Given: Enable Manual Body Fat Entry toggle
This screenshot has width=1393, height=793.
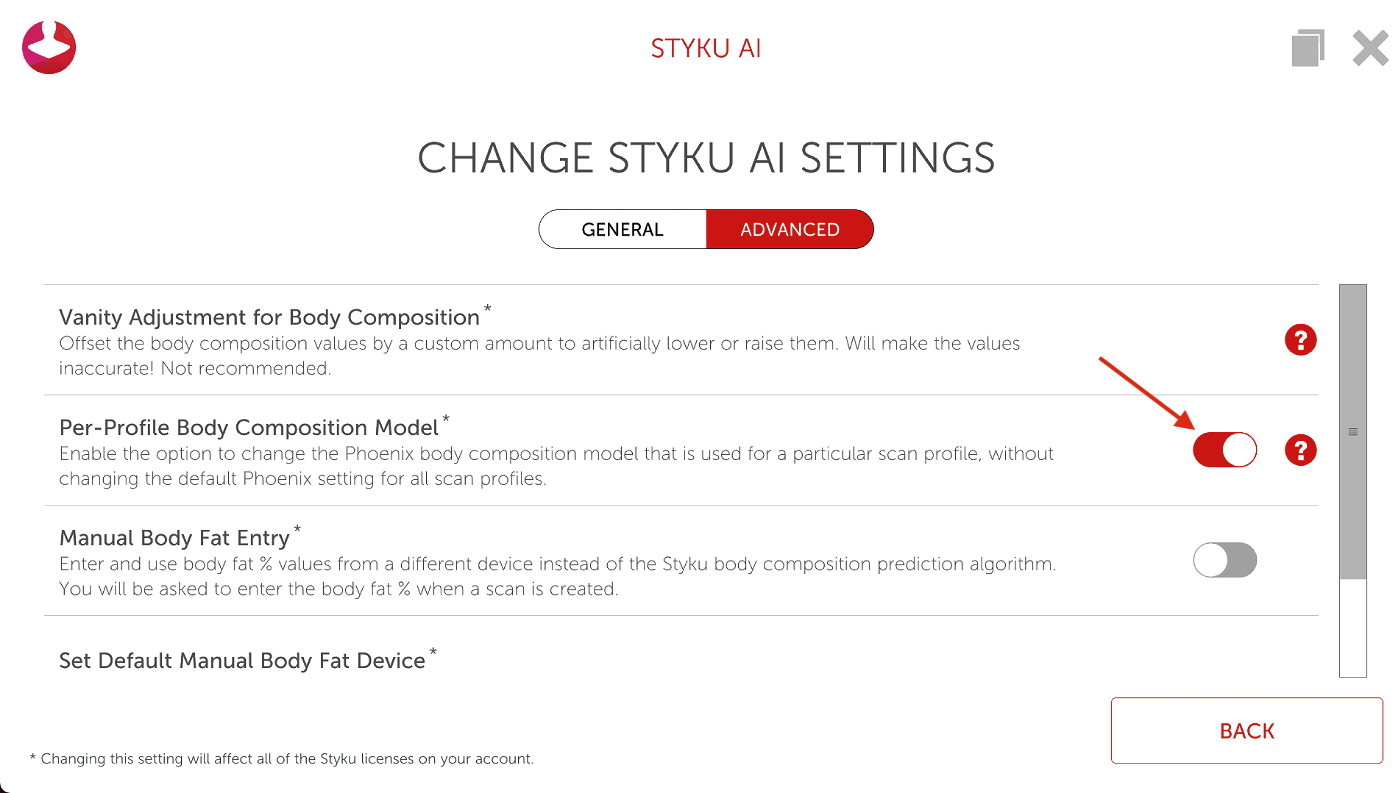Looking at the screenshot, I should [x=1224, y=561].
